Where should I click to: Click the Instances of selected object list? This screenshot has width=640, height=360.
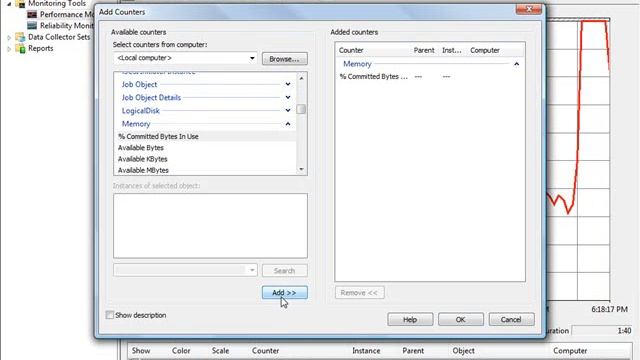point(210,226)
